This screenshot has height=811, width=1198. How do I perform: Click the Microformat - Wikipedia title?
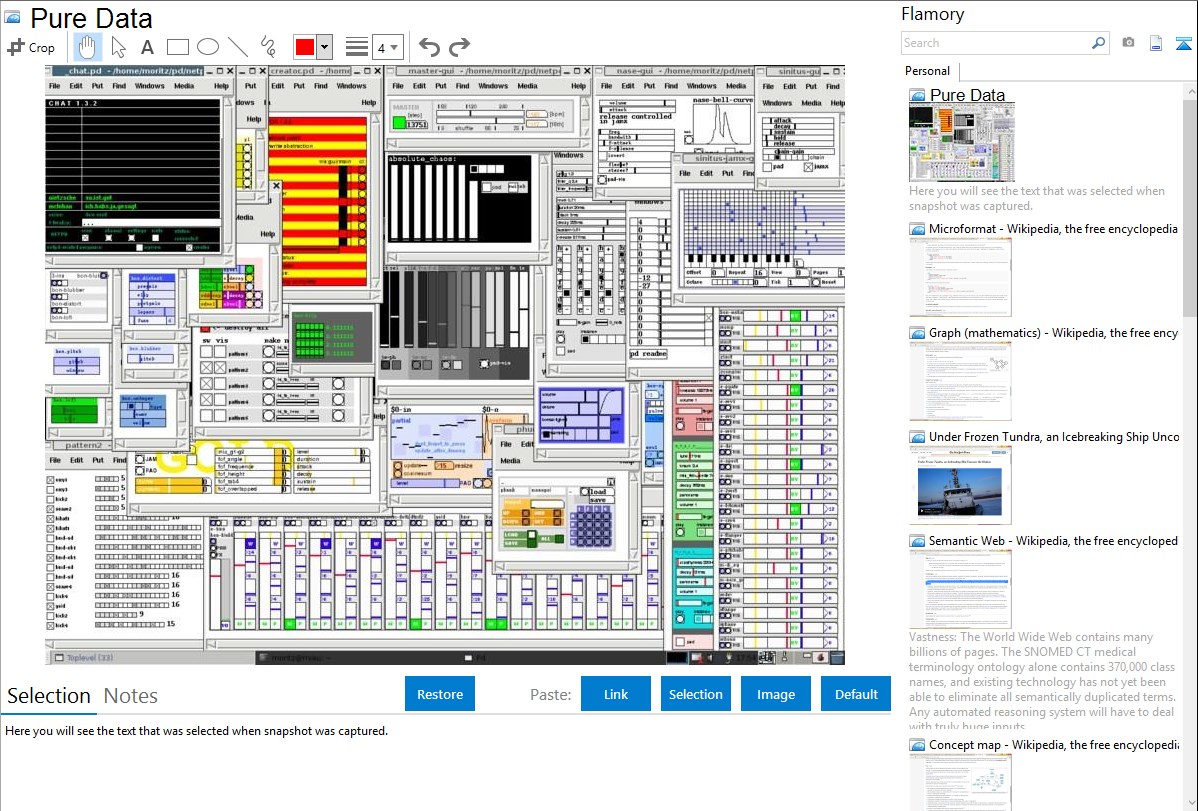pos(1053,229)
